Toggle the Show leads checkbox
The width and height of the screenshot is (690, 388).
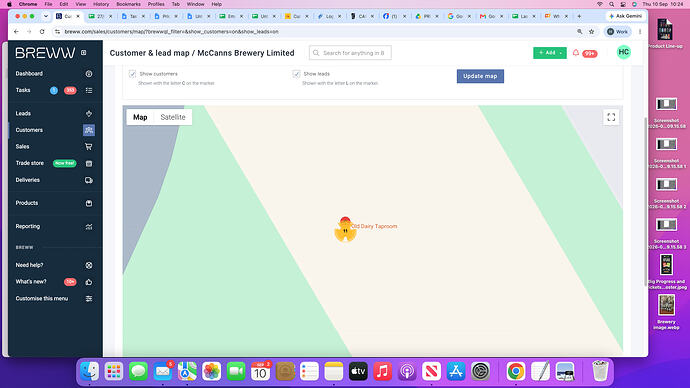(296, 74)
